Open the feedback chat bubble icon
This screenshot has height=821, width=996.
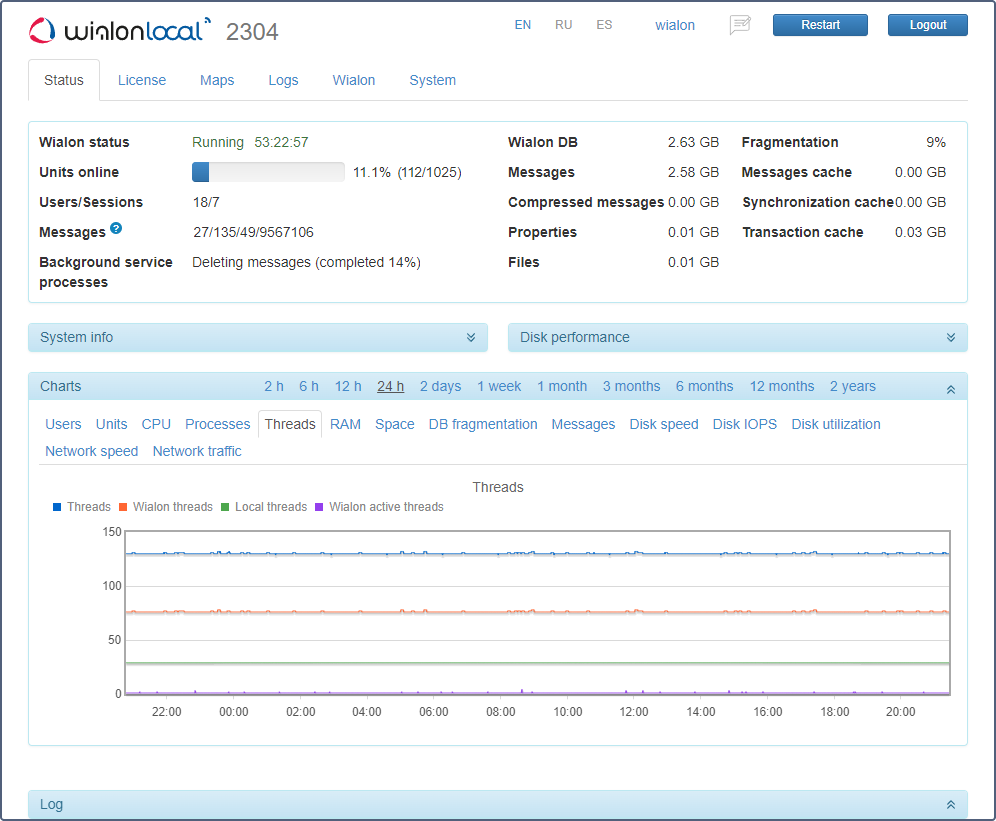click(740, 25)
